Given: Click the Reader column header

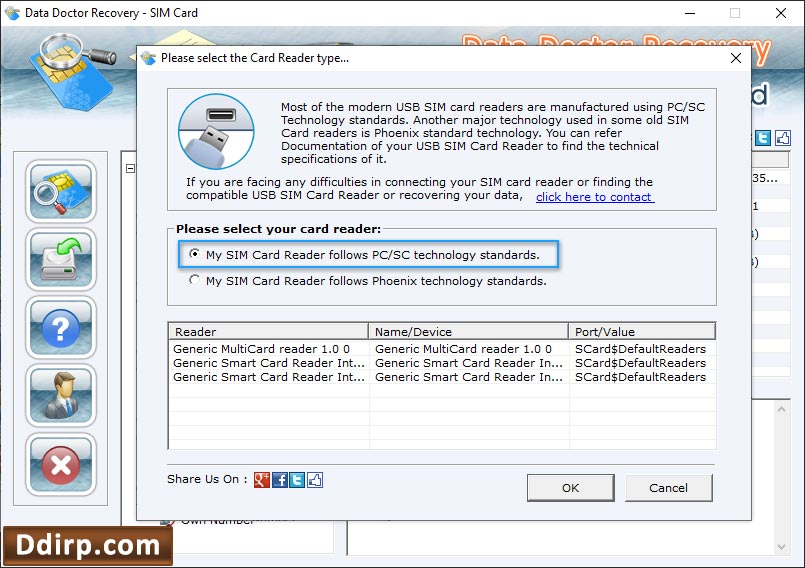Looking at the screenshot, I should point(269,332).
